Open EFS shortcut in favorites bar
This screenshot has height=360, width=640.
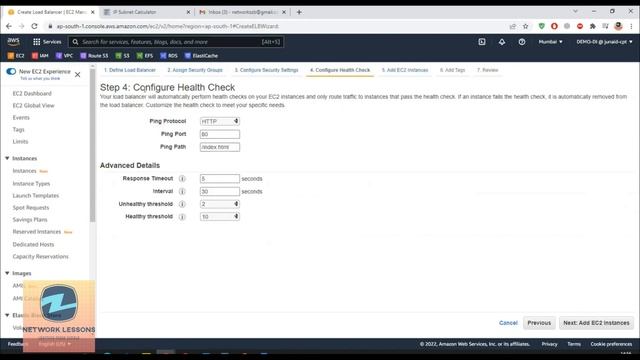point(145,56)
